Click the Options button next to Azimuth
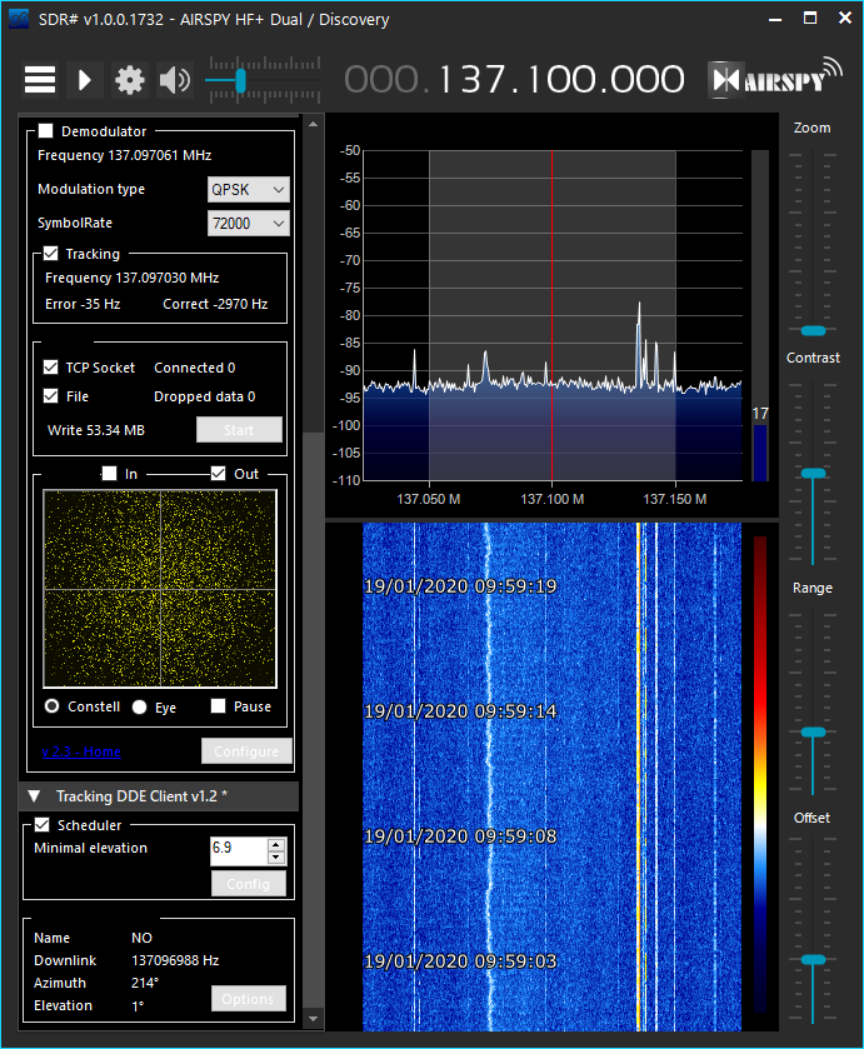The width and height of the screenshot is (864, 1049). [x=248, y=998]
